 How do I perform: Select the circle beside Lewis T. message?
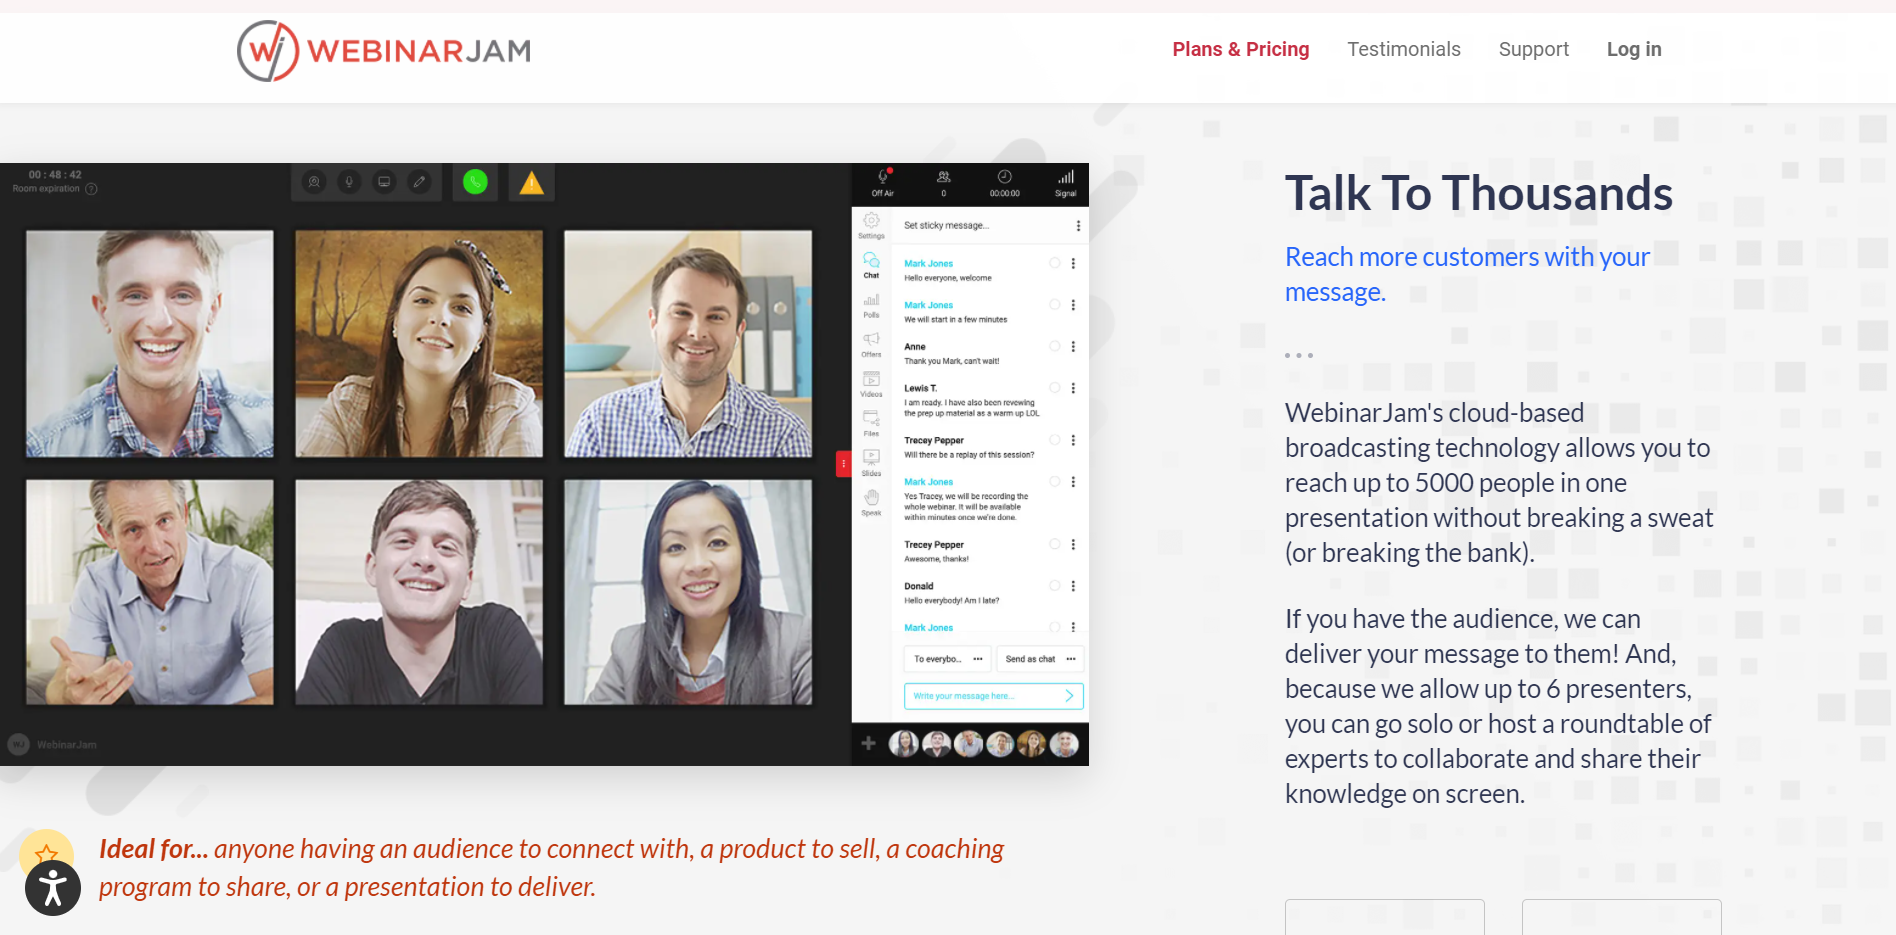(x=1054, y=388)
